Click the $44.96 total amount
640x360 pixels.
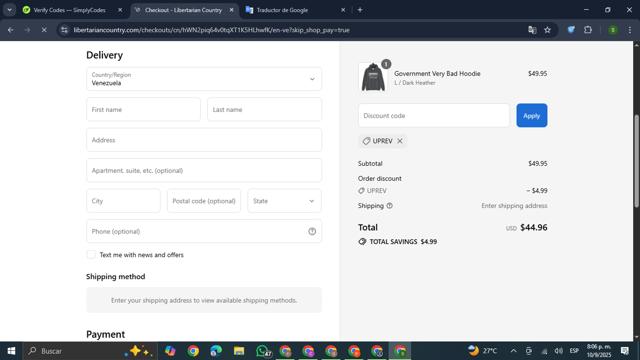[533, 227]
